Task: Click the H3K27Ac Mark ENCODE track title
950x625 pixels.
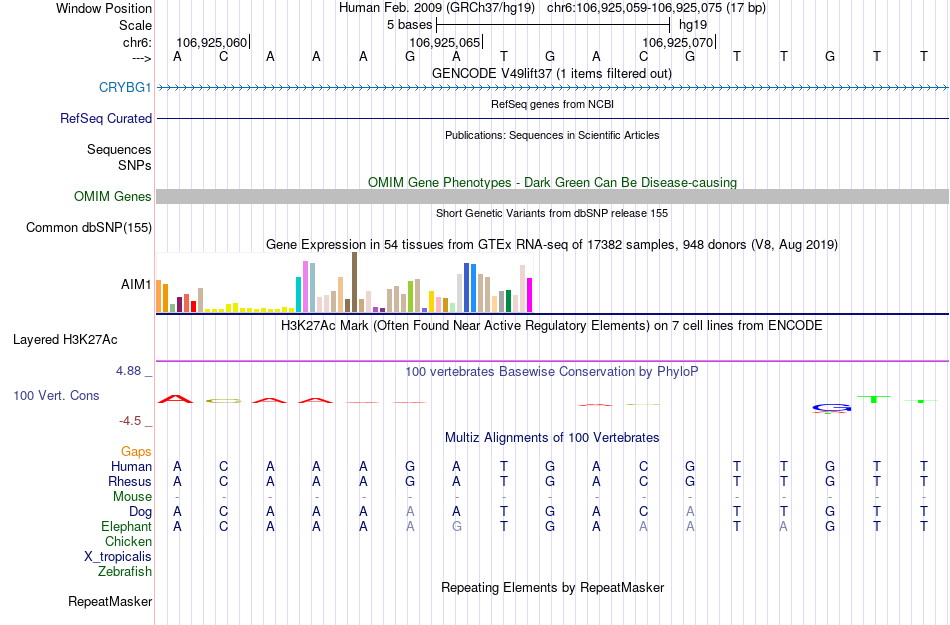Action: coord(551,326)
